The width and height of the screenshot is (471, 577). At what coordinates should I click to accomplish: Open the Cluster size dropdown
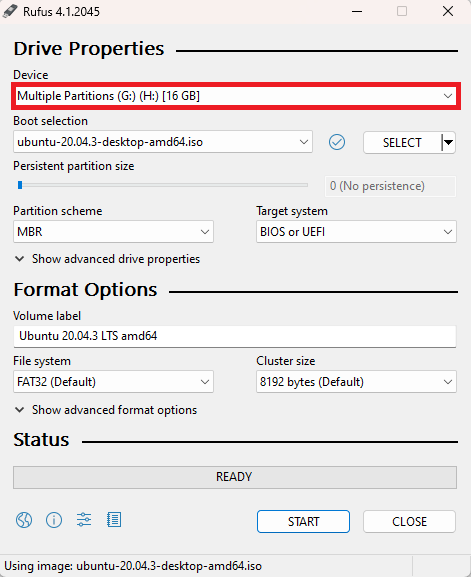[x=356, y=382]
